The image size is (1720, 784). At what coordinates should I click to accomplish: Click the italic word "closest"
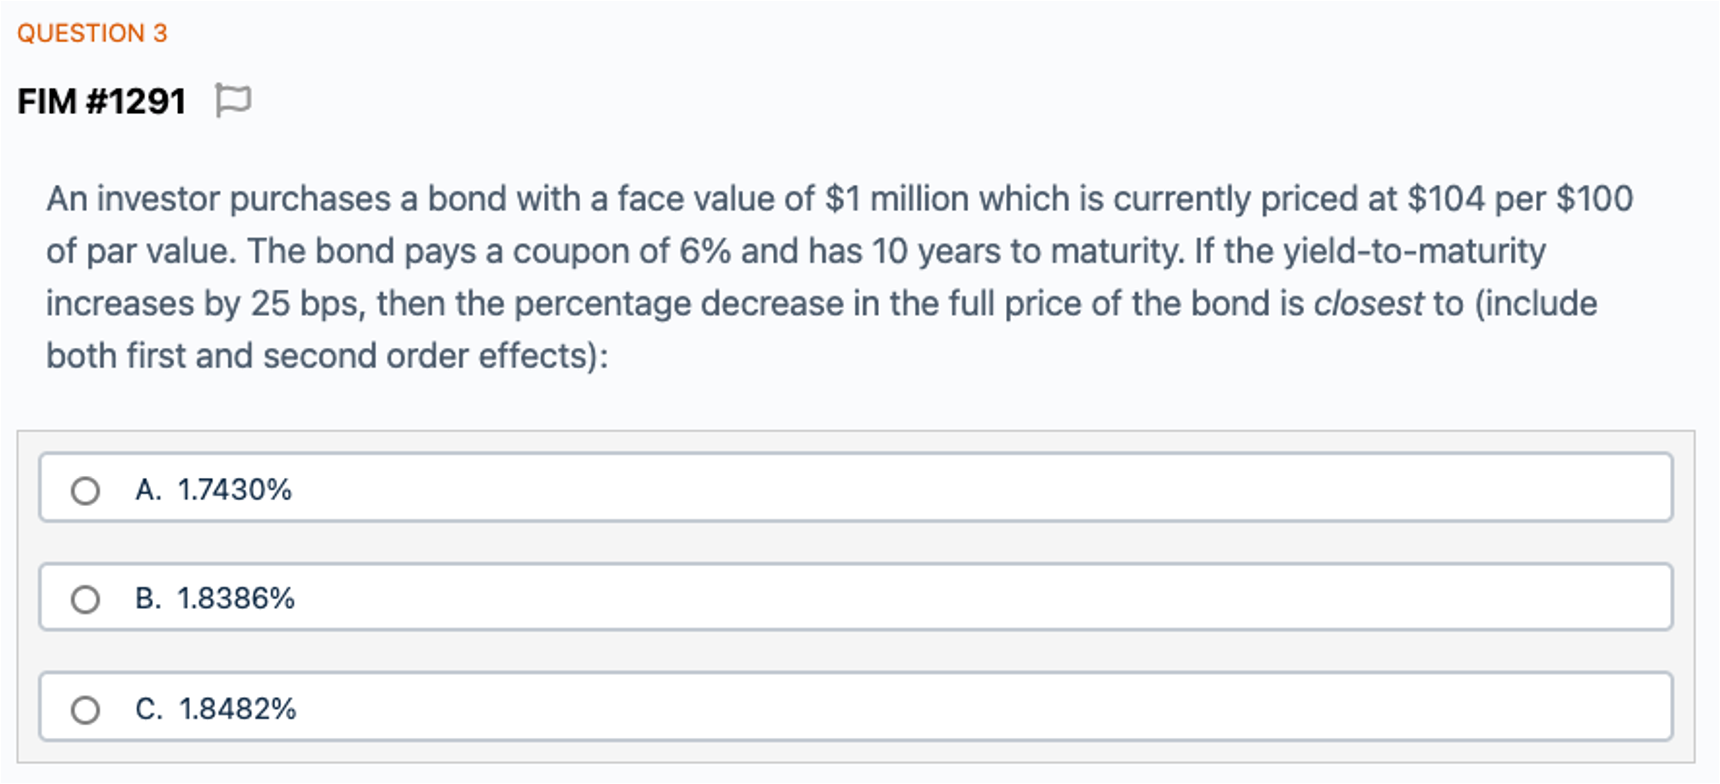point(1368,303)
